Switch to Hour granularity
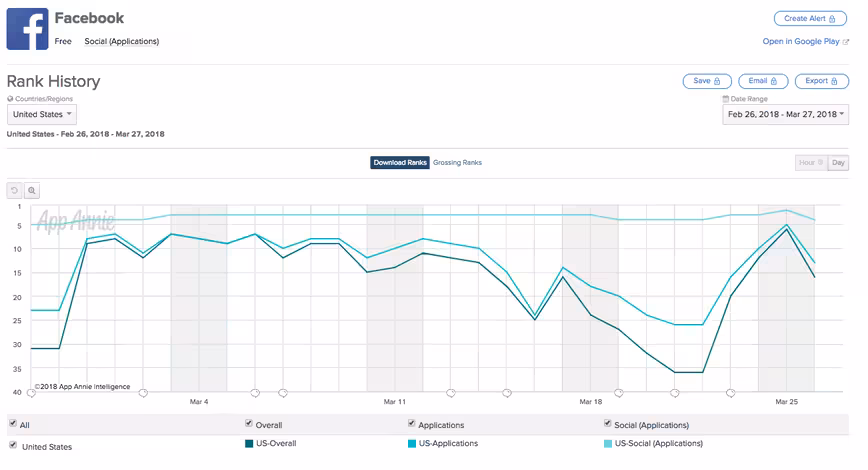The height and width of the screenshot is (470, 868). [811, 163]
